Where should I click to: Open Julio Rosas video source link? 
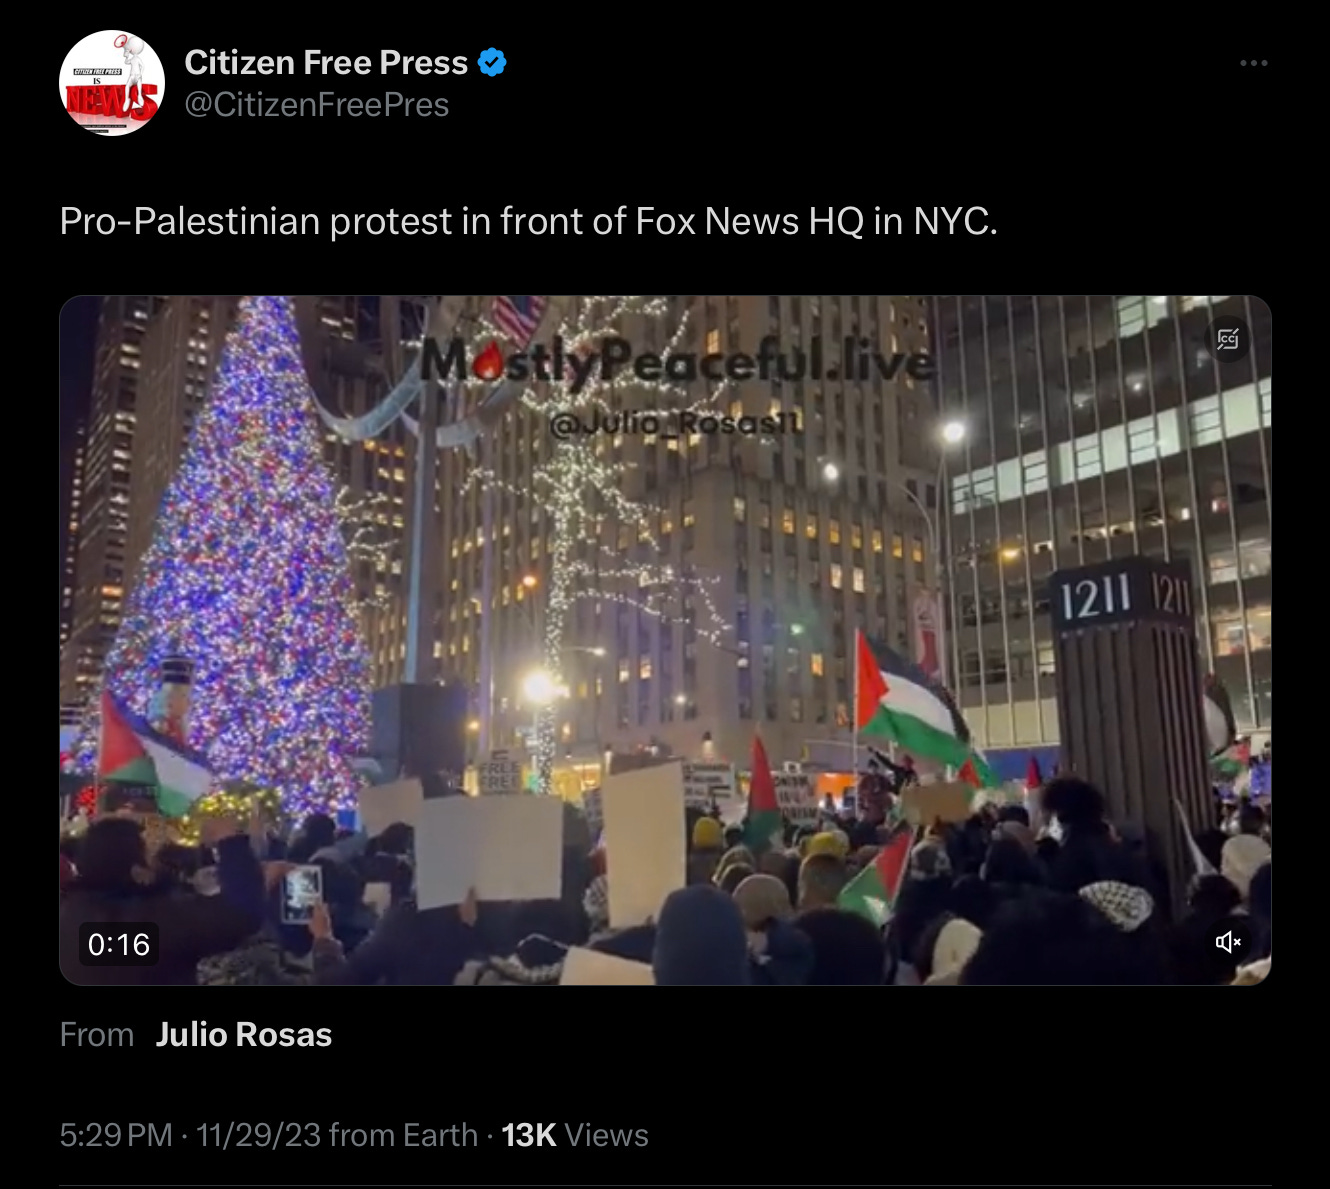[244, 1034]
